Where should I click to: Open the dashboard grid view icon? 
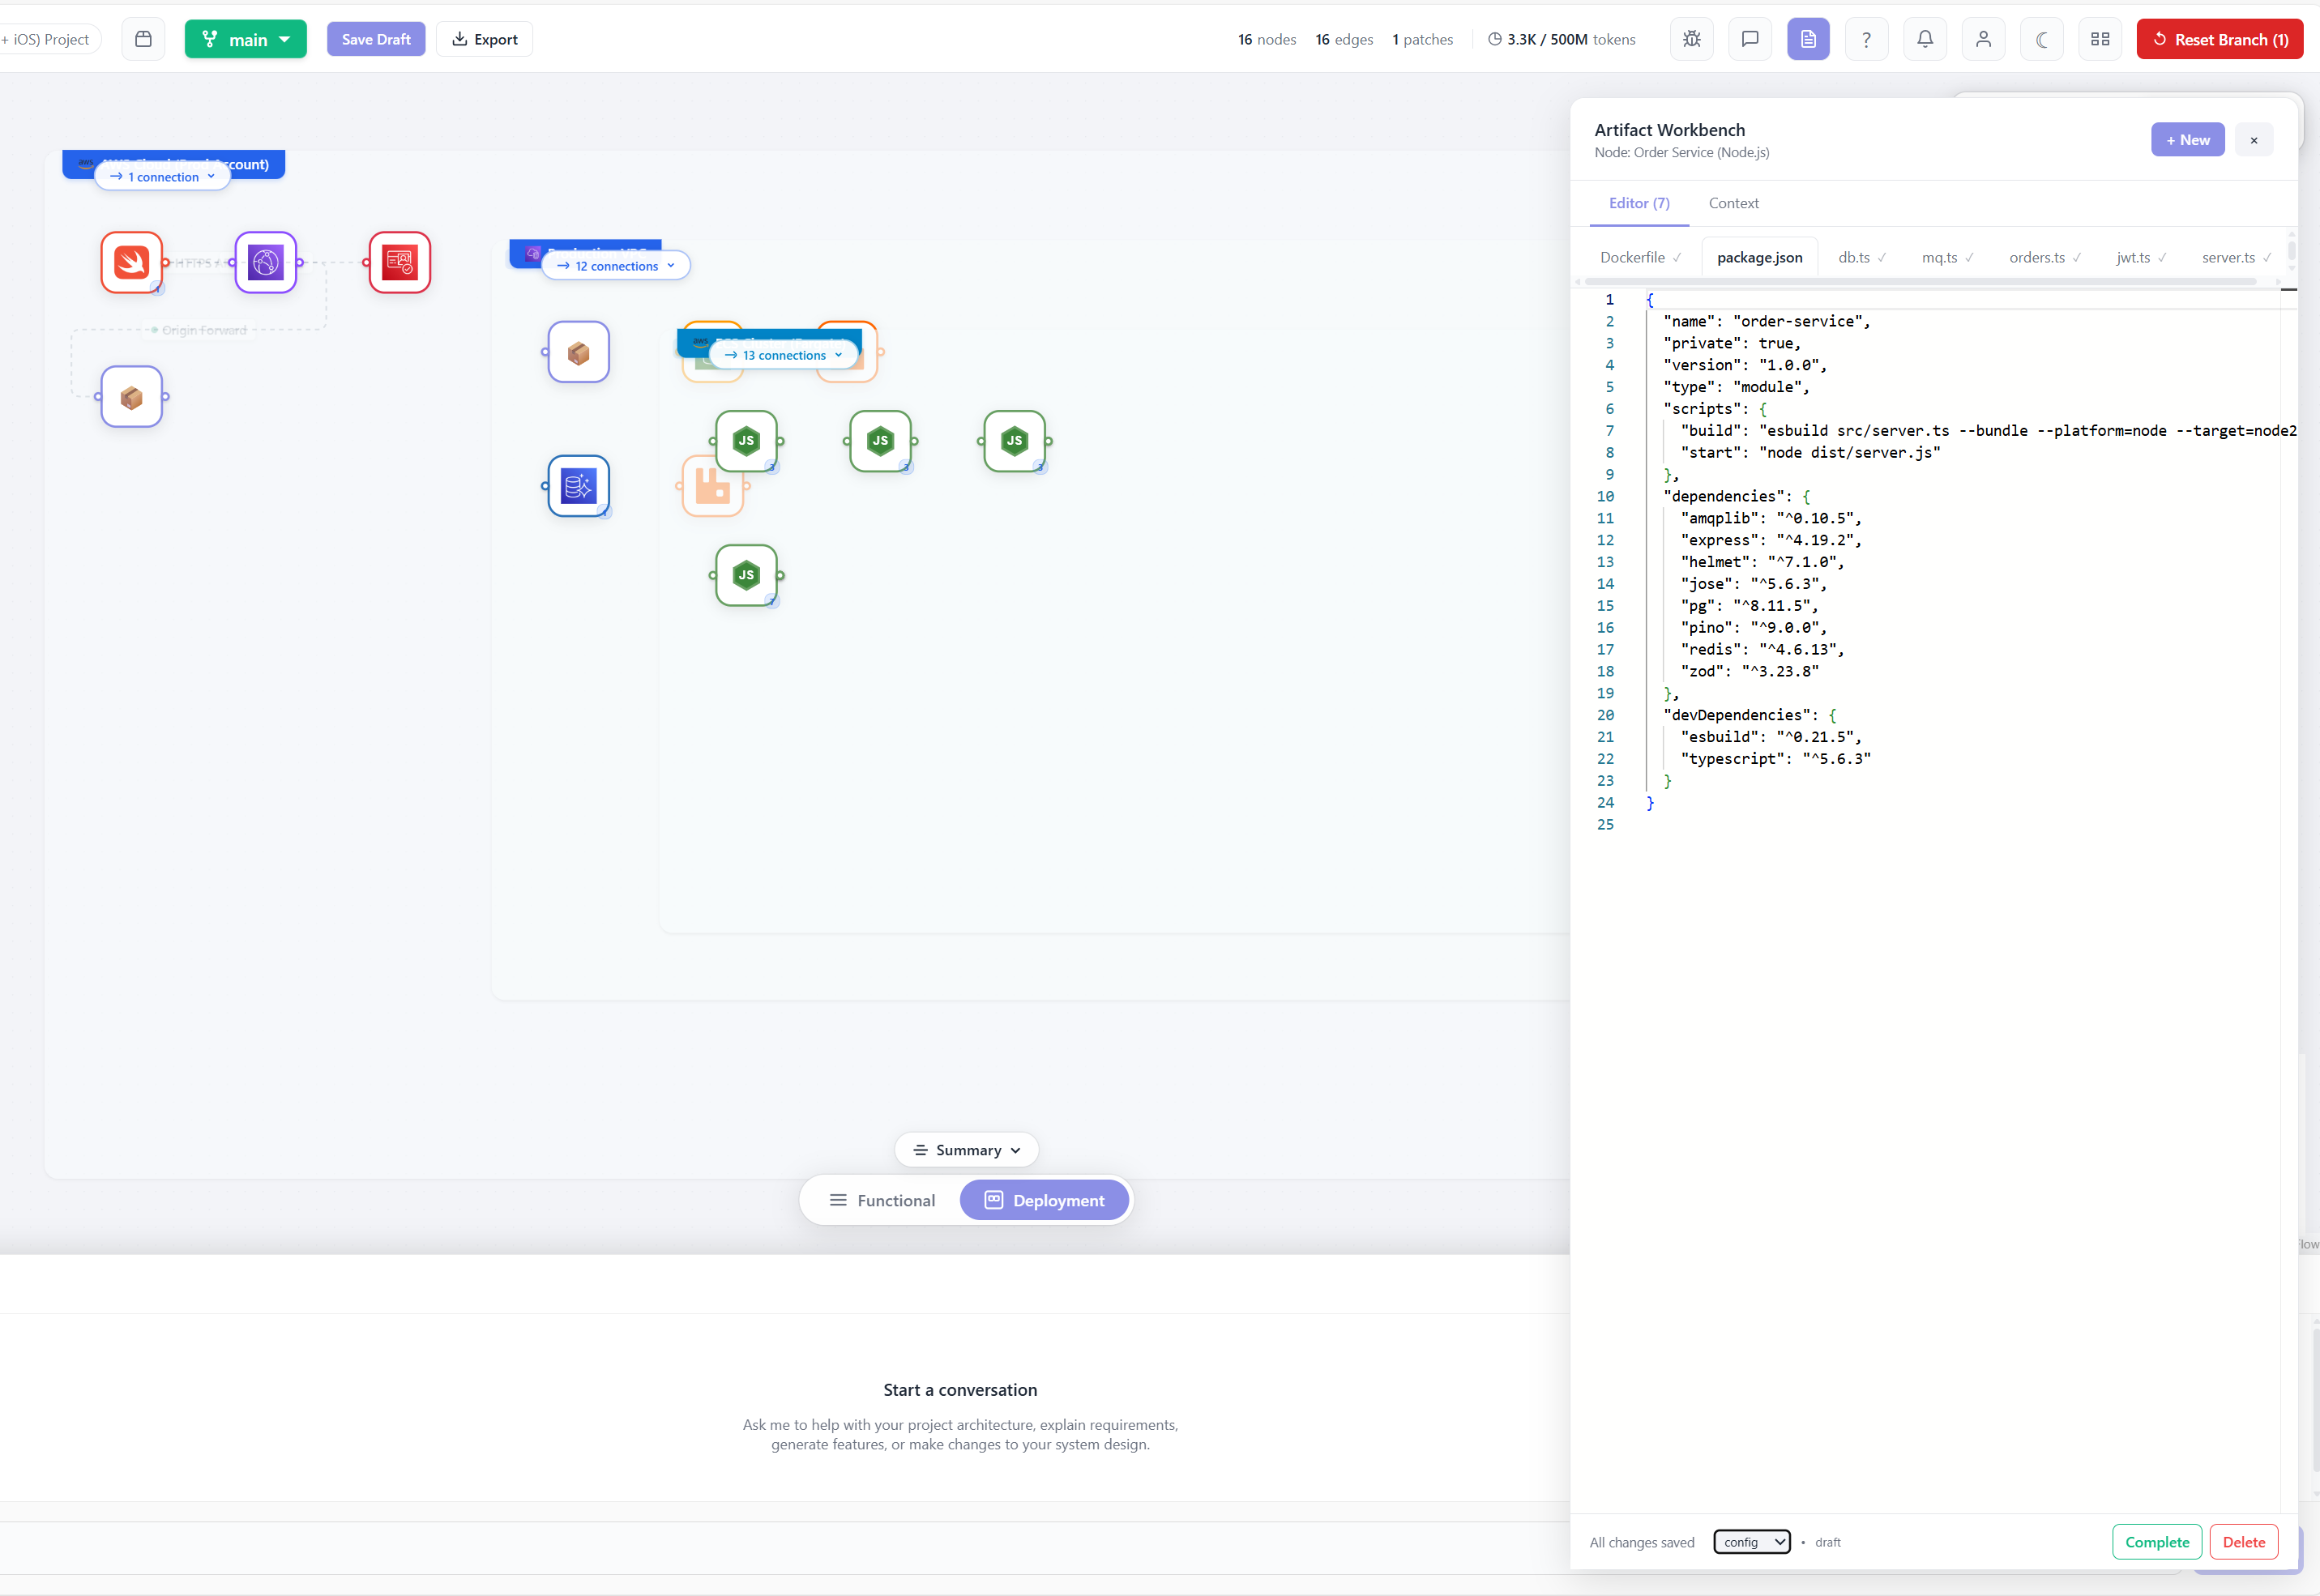[2101, 39]
